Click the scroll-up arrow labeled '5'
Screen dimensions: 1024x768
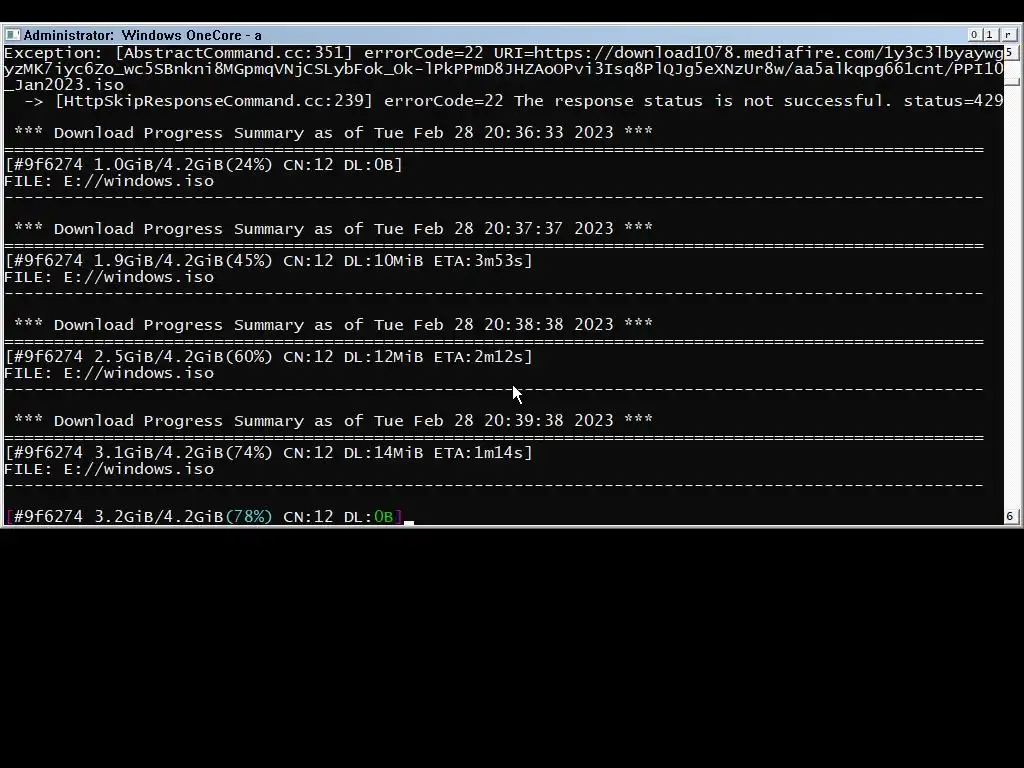click(1010, 52)
